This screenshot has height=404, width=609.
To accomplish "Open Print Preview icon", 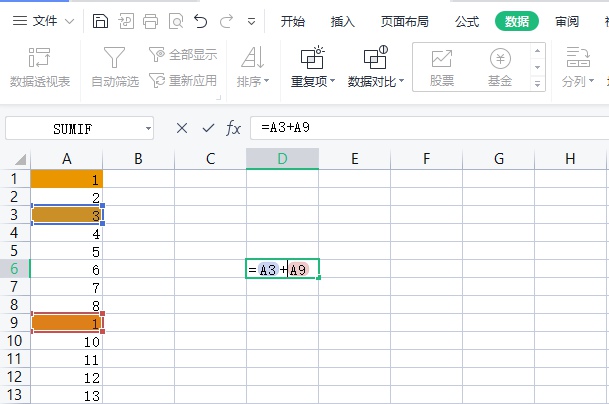I will pos(176,21).
